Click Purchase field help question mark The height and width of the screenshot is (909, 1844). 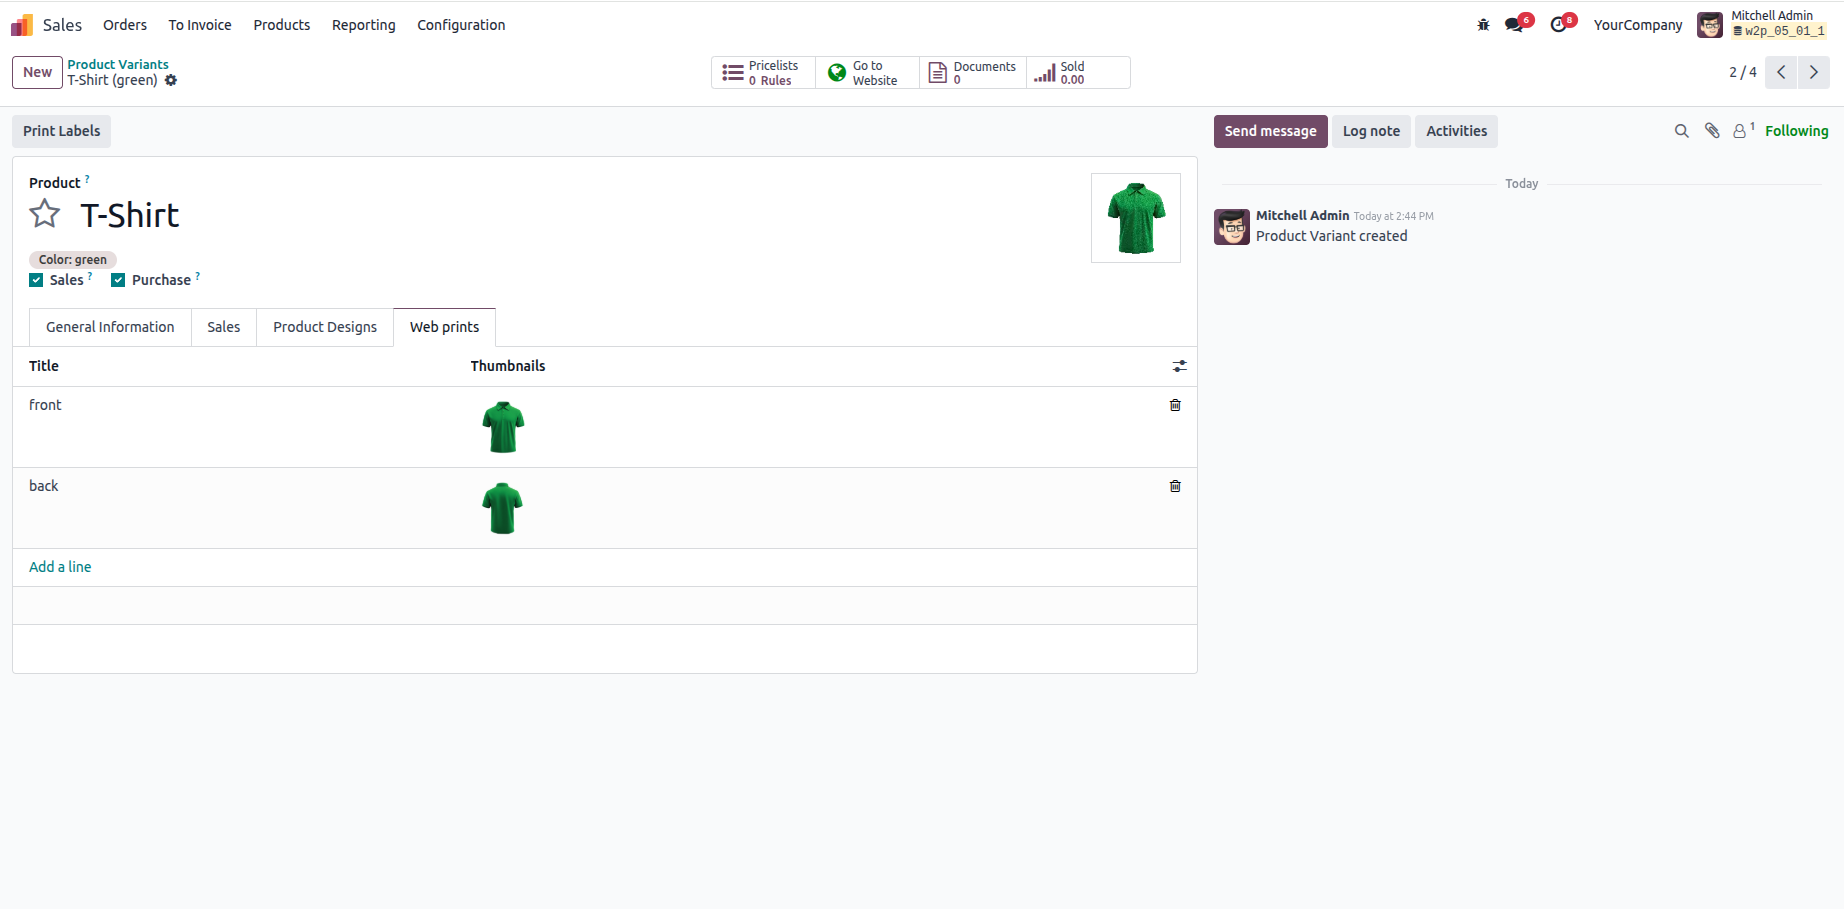(198, 276)
